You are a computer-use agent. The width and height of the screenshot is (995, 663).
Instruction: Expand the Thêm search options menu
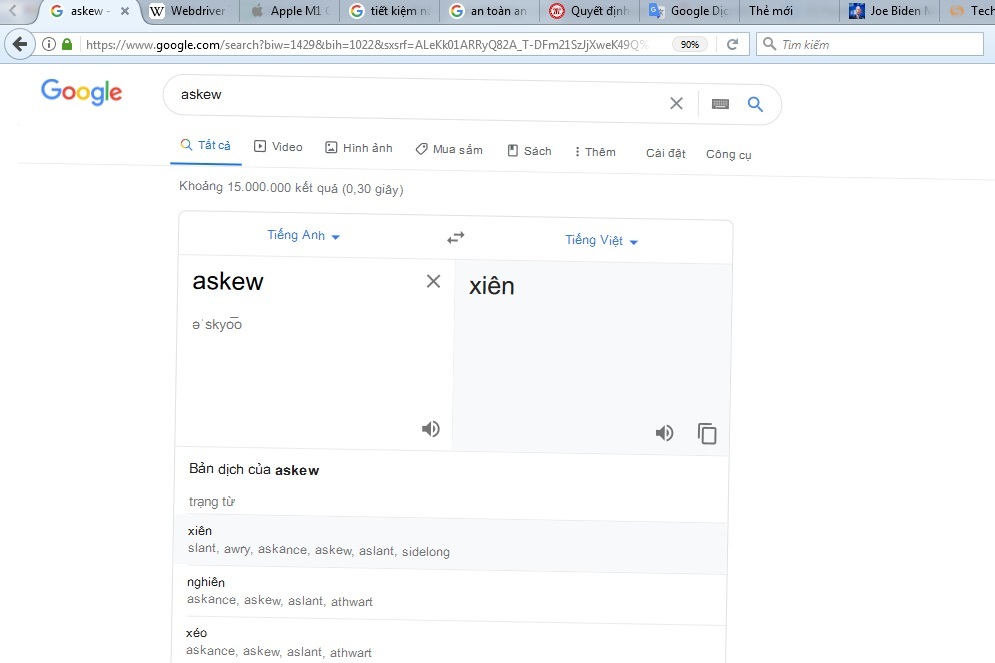pos(595,152)
